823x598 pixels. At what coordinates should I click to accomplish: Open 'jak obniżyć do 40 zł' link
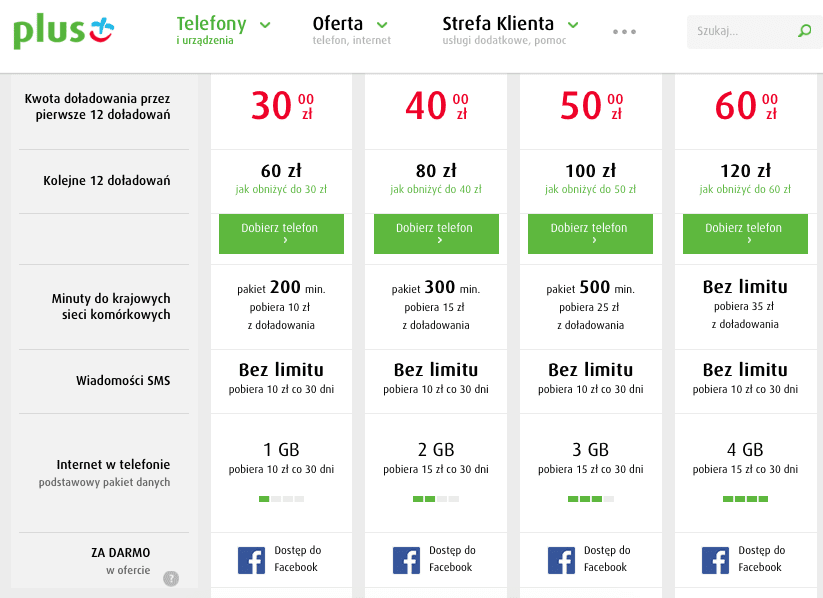436,190
